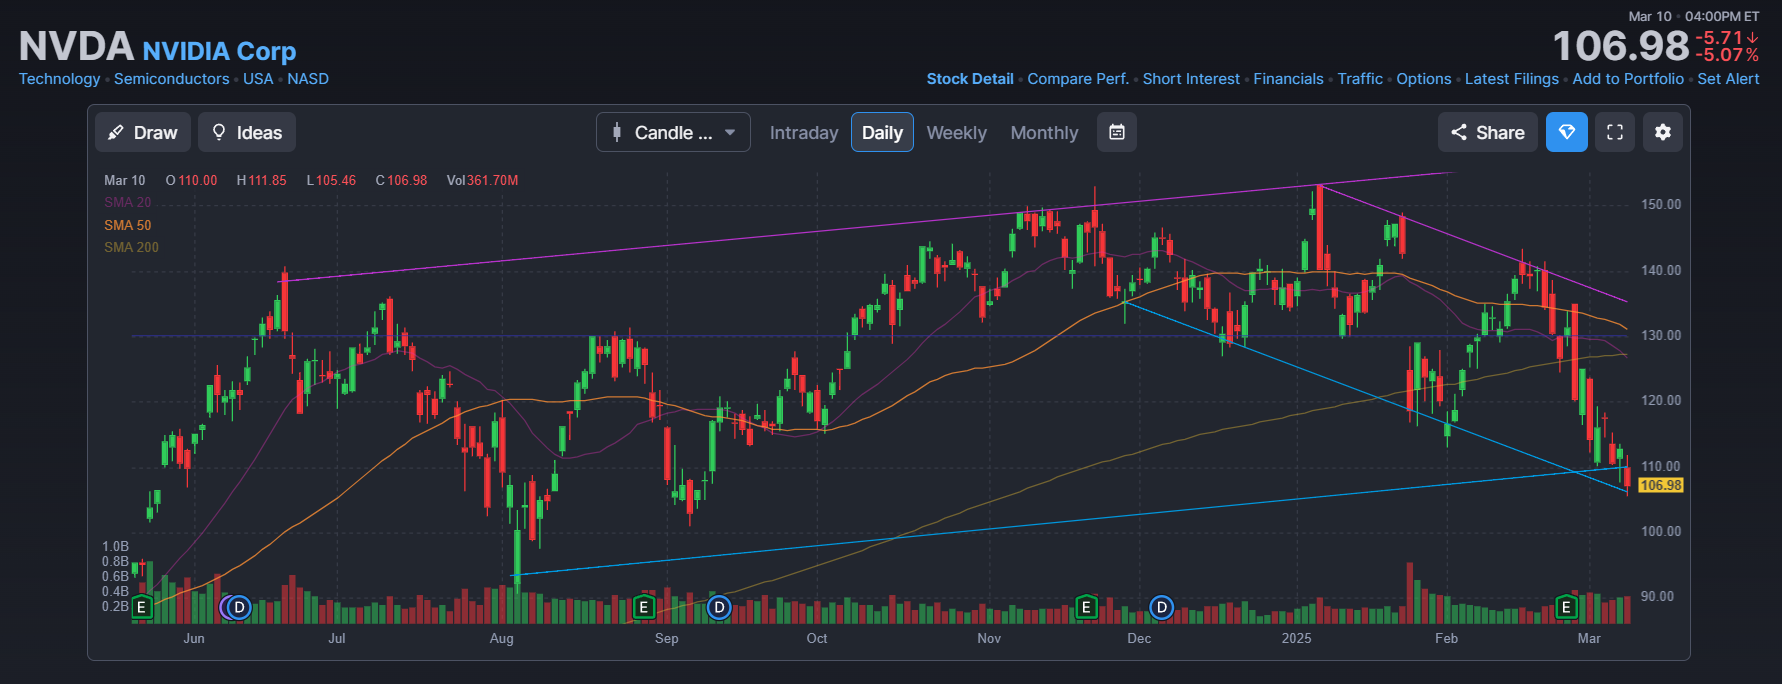Click the 150.00 price axis label
Image resolution: width=1782 pixels, height=684 pixels.
[x=1661, y=204]
